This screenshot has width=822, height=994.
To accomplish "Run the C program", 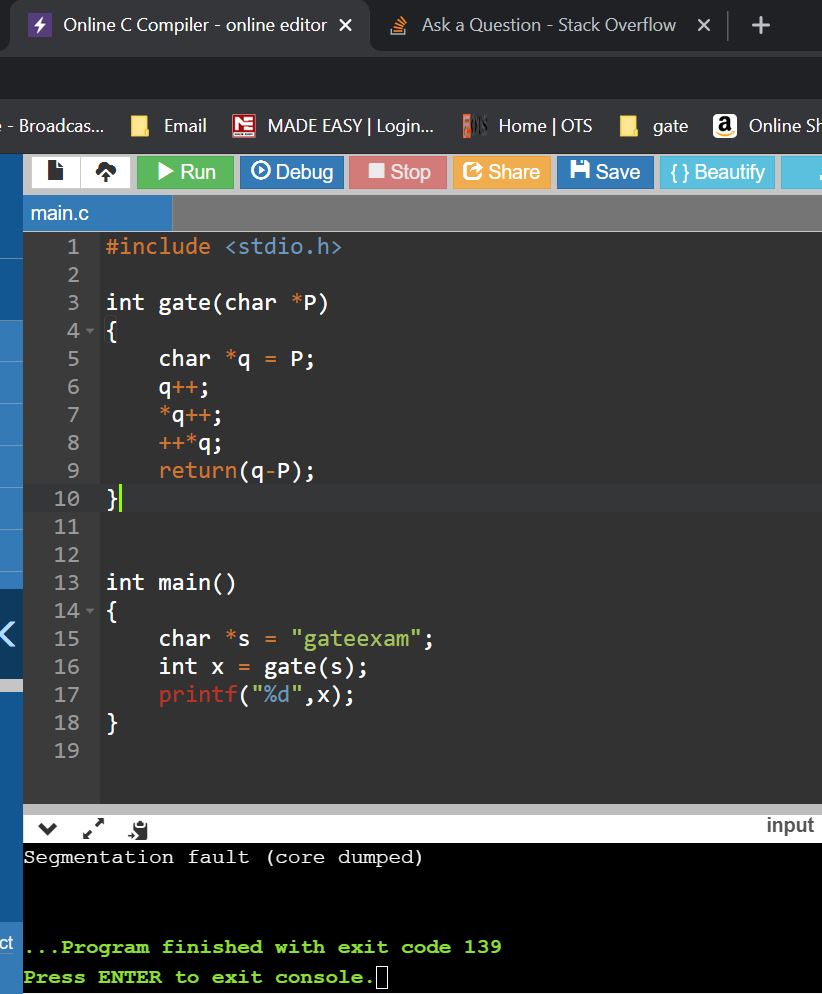I will [184, 171].
